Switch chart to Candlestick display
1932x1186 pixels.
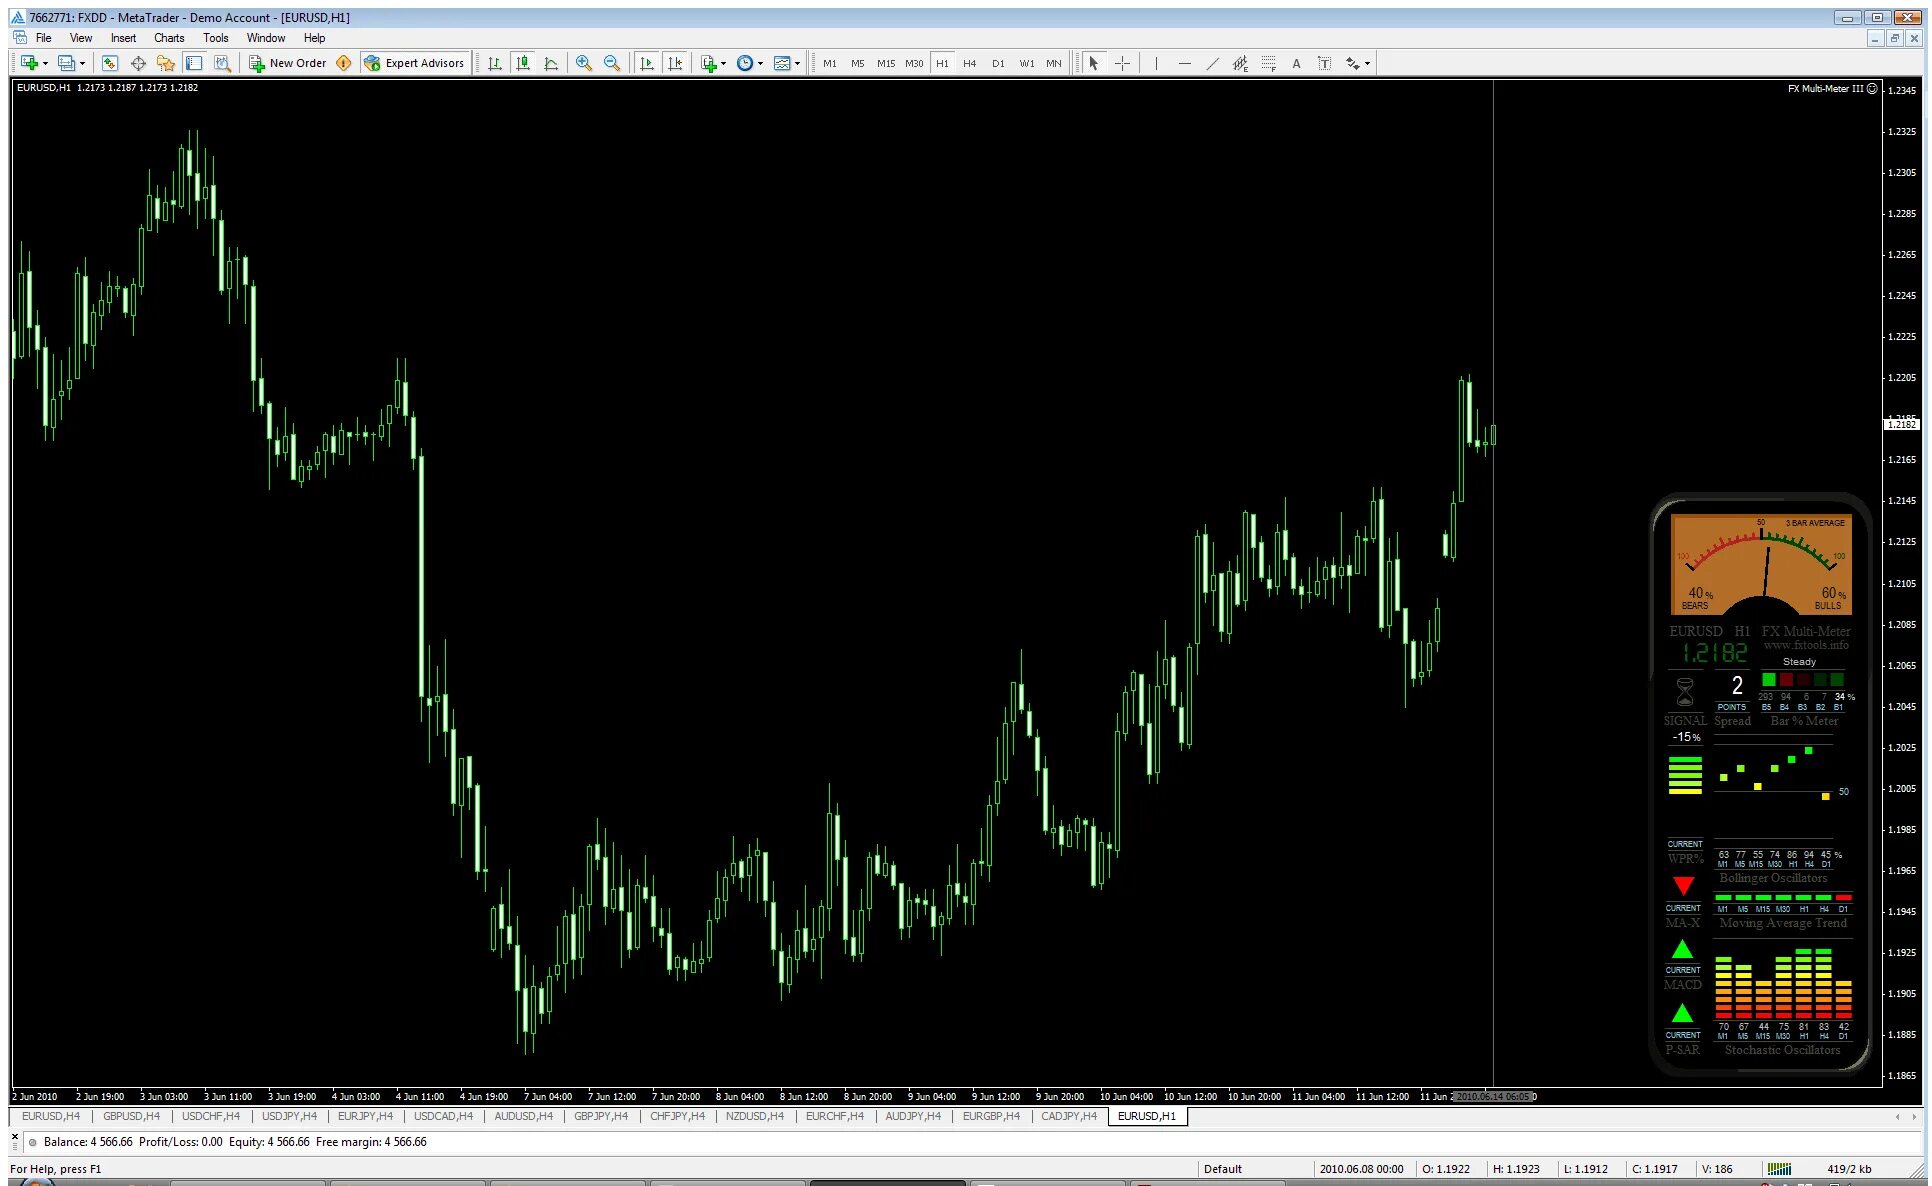click(522, 63)
